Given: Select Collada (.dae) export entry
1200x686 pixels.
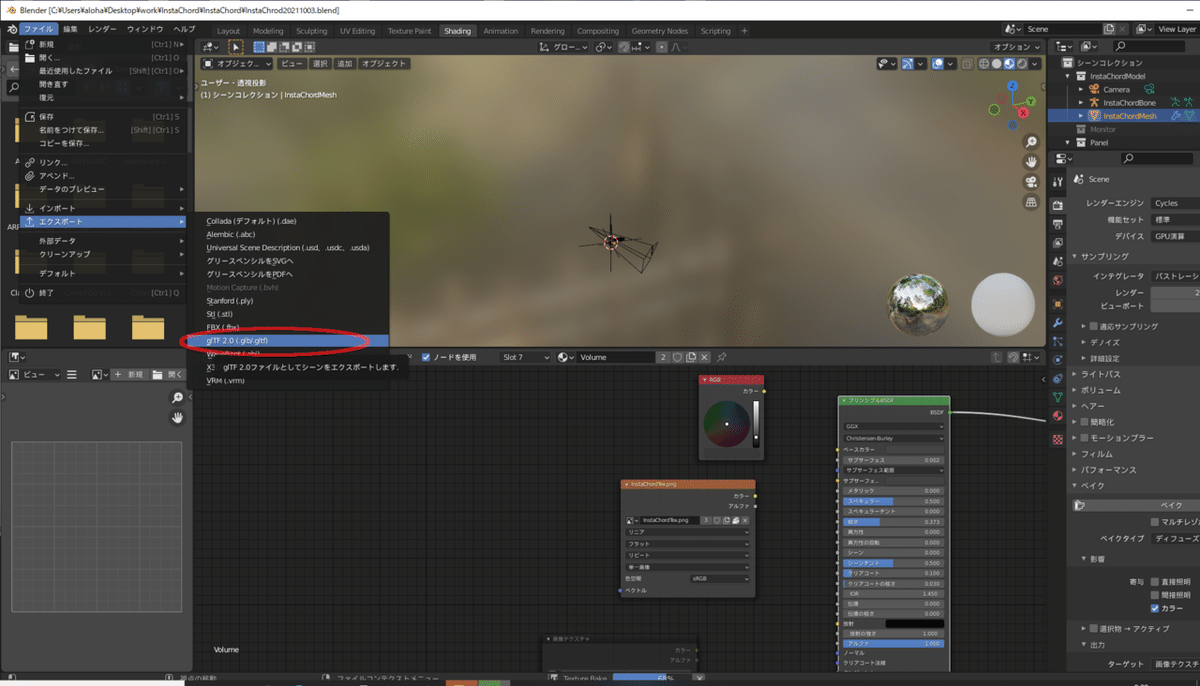Looking at the screenshot, I should (x=290, y=221).
